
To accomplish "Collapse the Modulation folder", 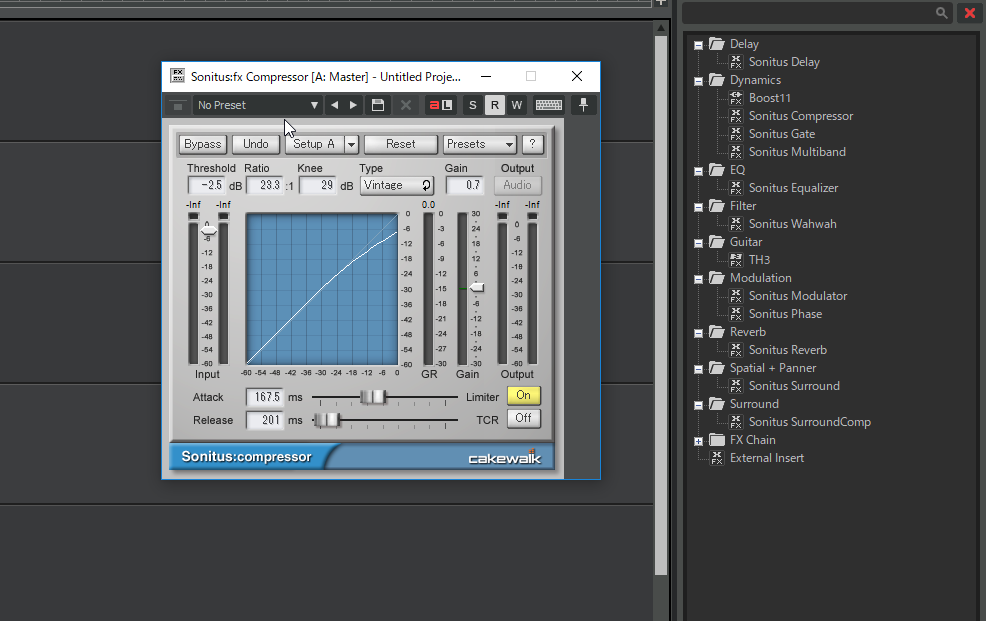I will 698,279.
